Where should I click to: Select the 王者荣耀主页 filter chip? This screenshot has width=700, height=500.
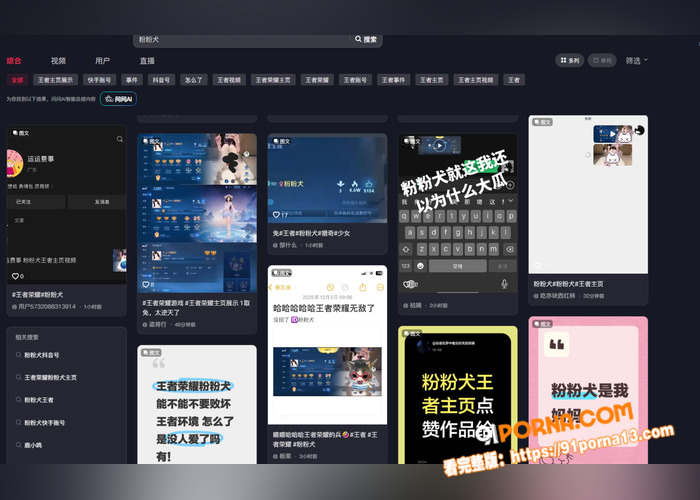tap(273, 80)
